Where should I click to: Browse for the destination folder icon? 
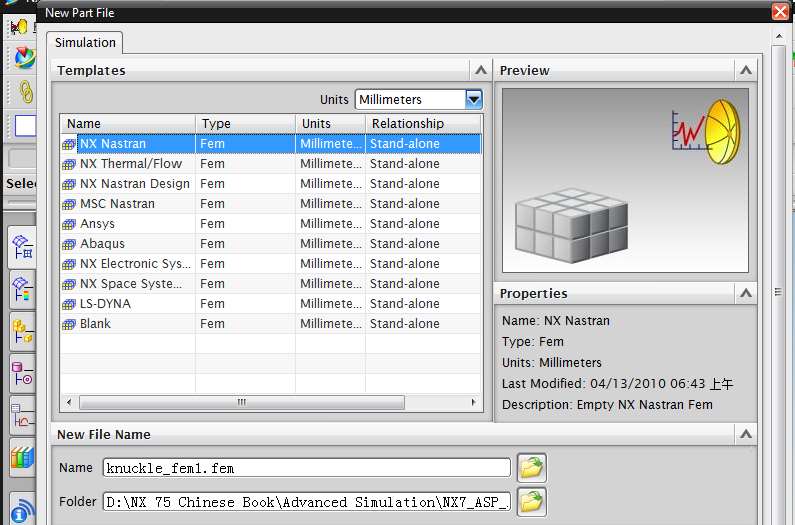point(532,502)
